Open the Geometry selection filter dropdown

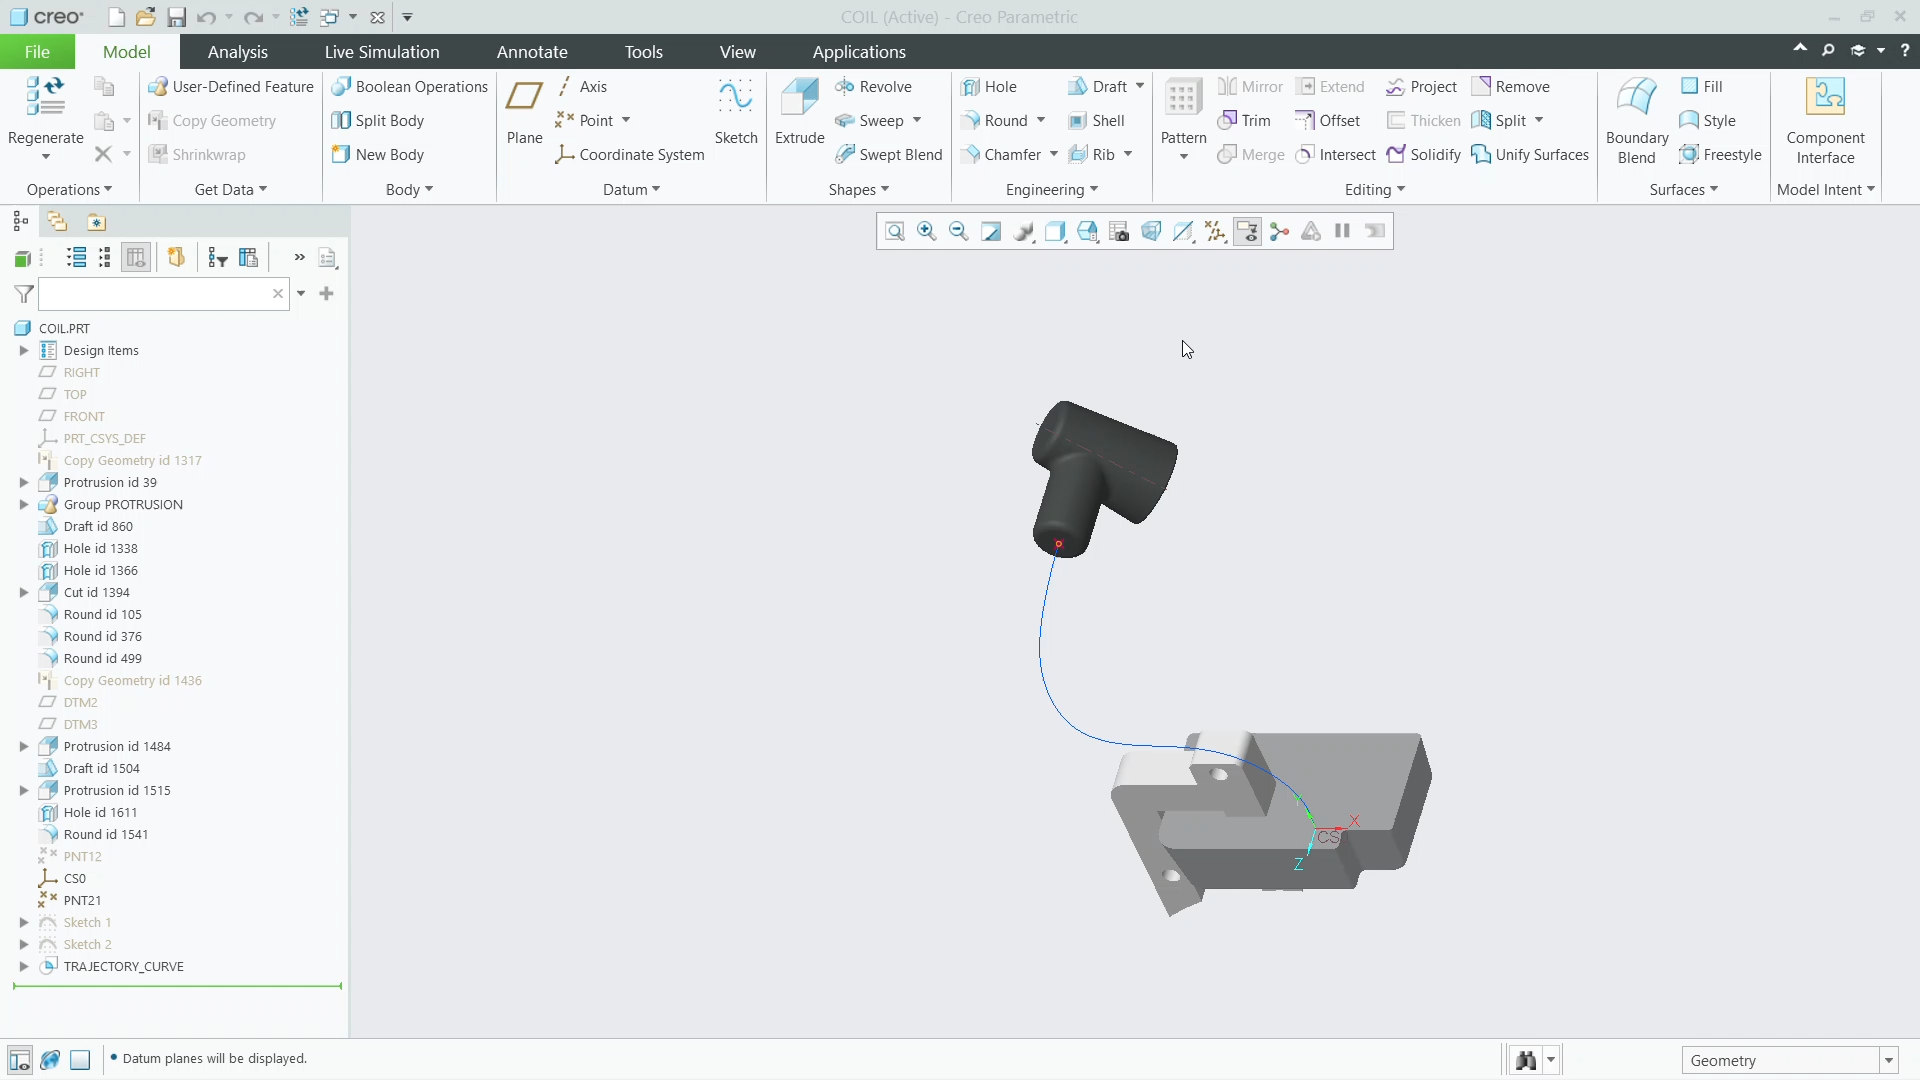[1888, 1059]
